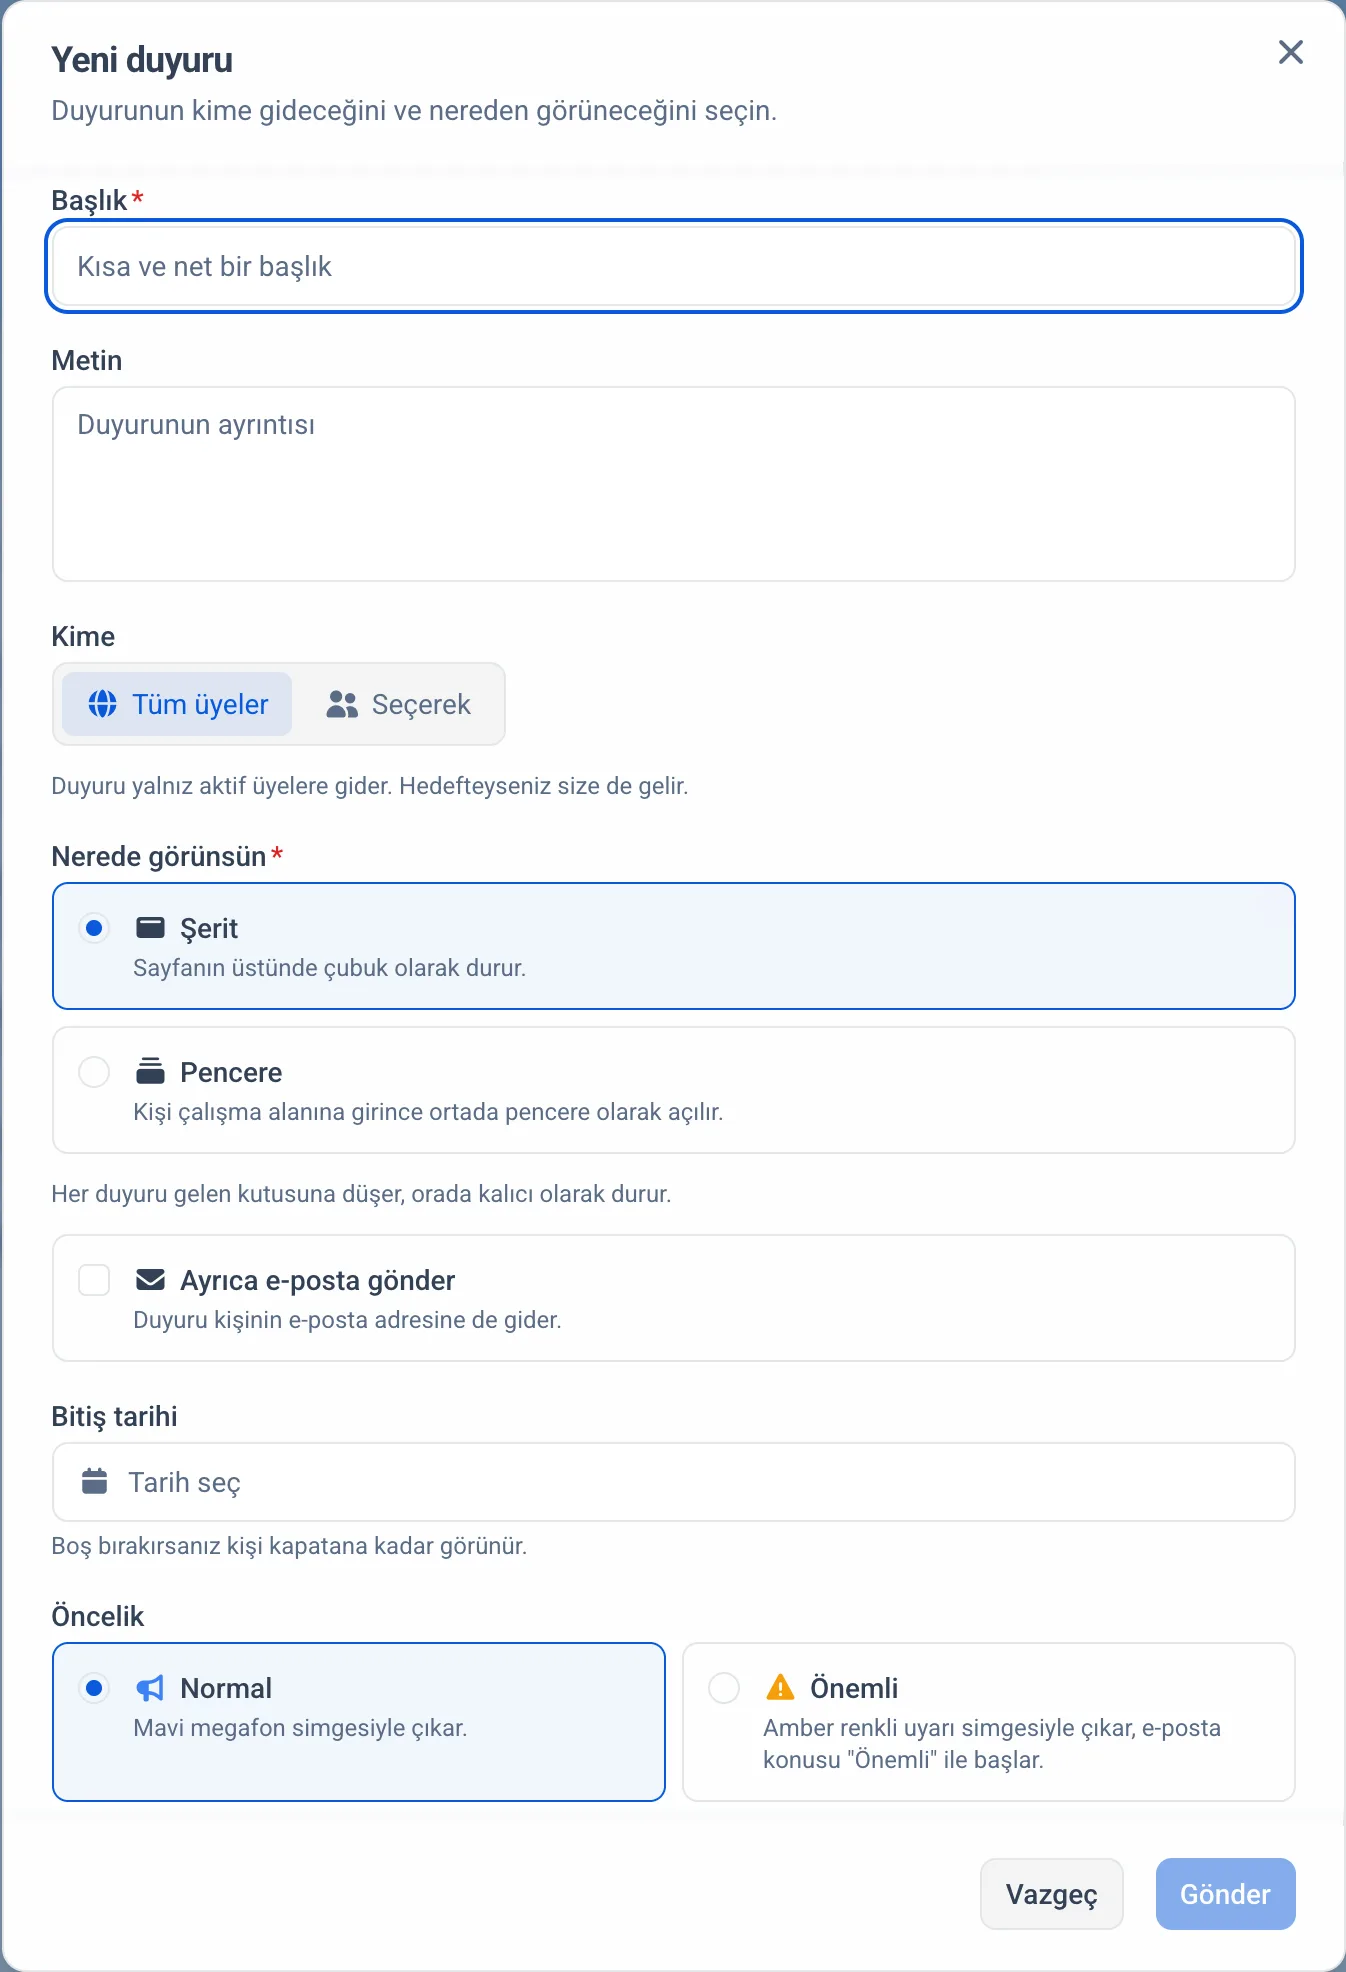Viewport: 1346px width, 1972px height.
Task: Click the Vazgeç button
Action: [x=1052, y=1894]
